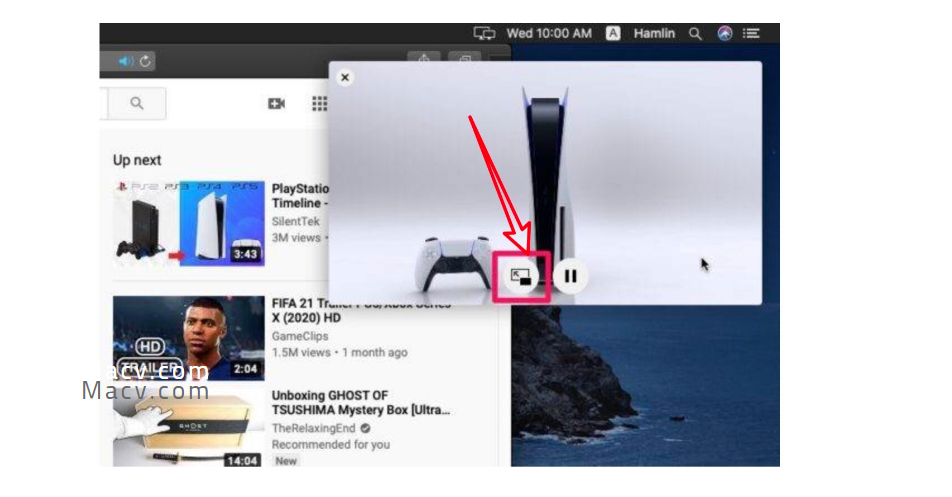952x497 pixels.
Task: Click Unboxing GHOST OF TSUSHIMA Mystery Box title
Action: [x=361, y=402]
